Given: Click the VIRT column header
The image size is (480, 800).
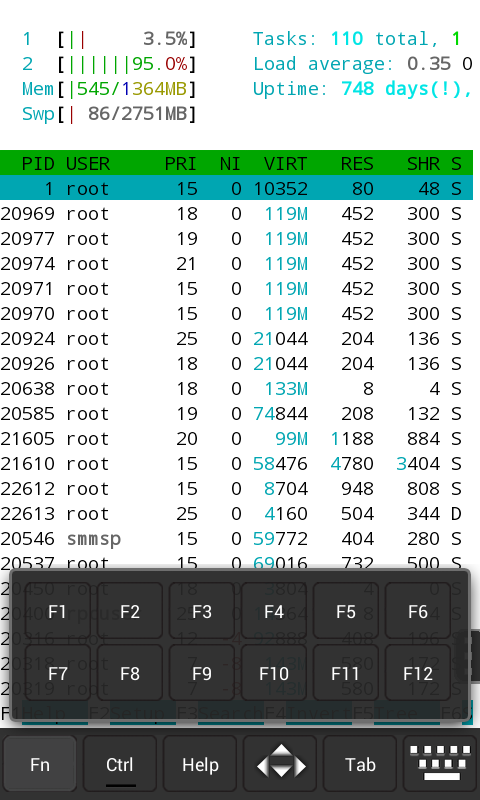Looking at the screenshot, I should [286, 163].
